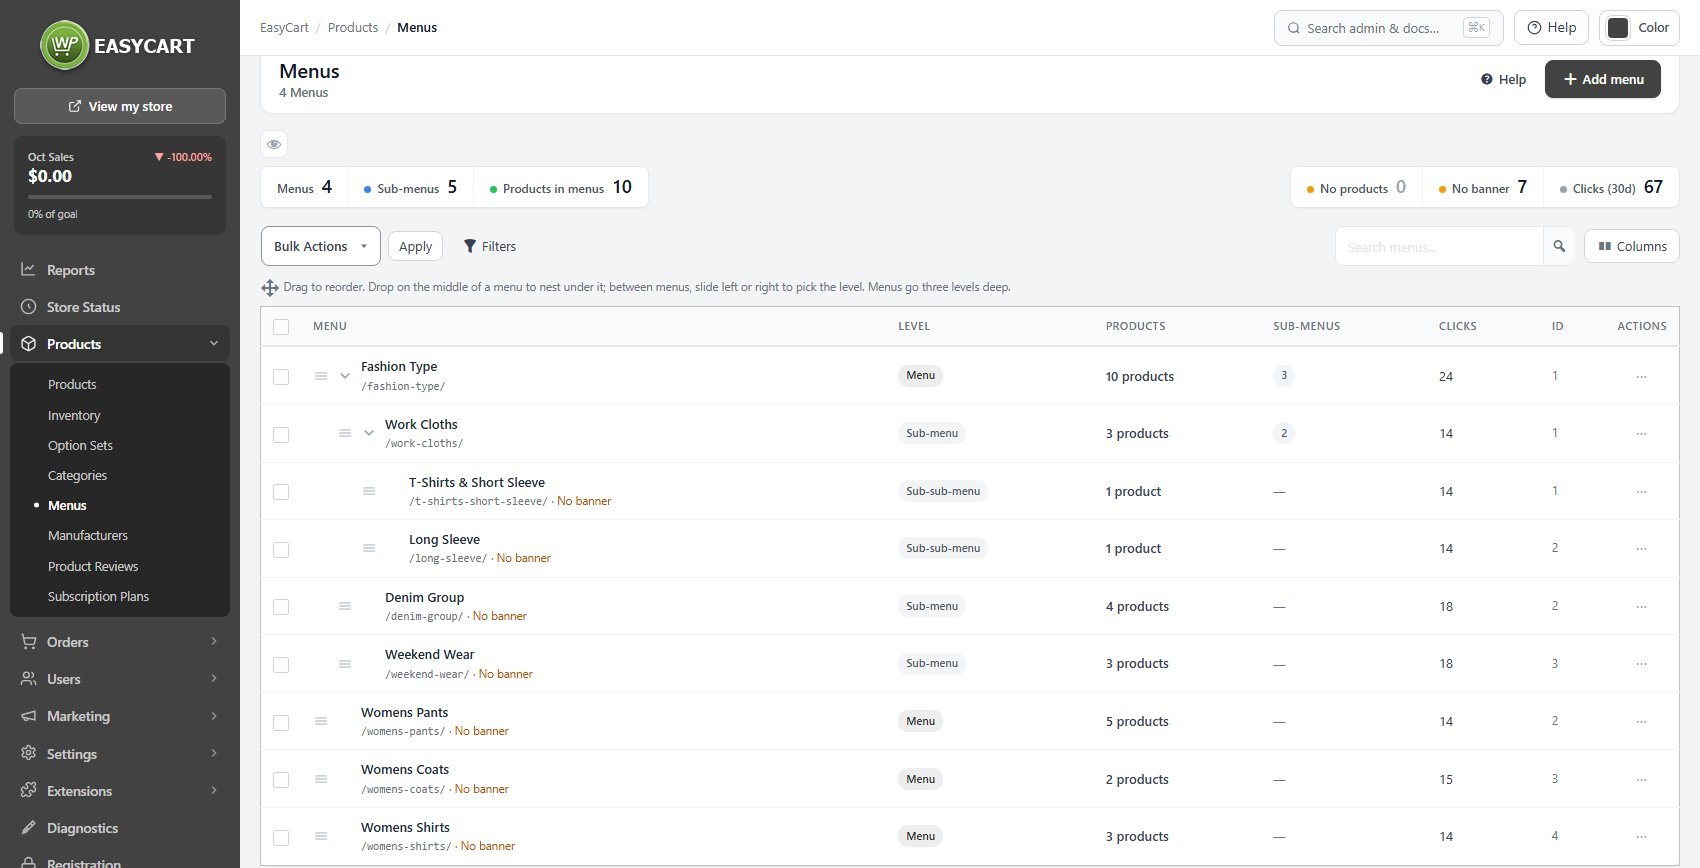The height and width of the screenshot is (868, 1700).
Task: Open Subscription Plans in the Products submenu
Action: click(x=98, y=596)
